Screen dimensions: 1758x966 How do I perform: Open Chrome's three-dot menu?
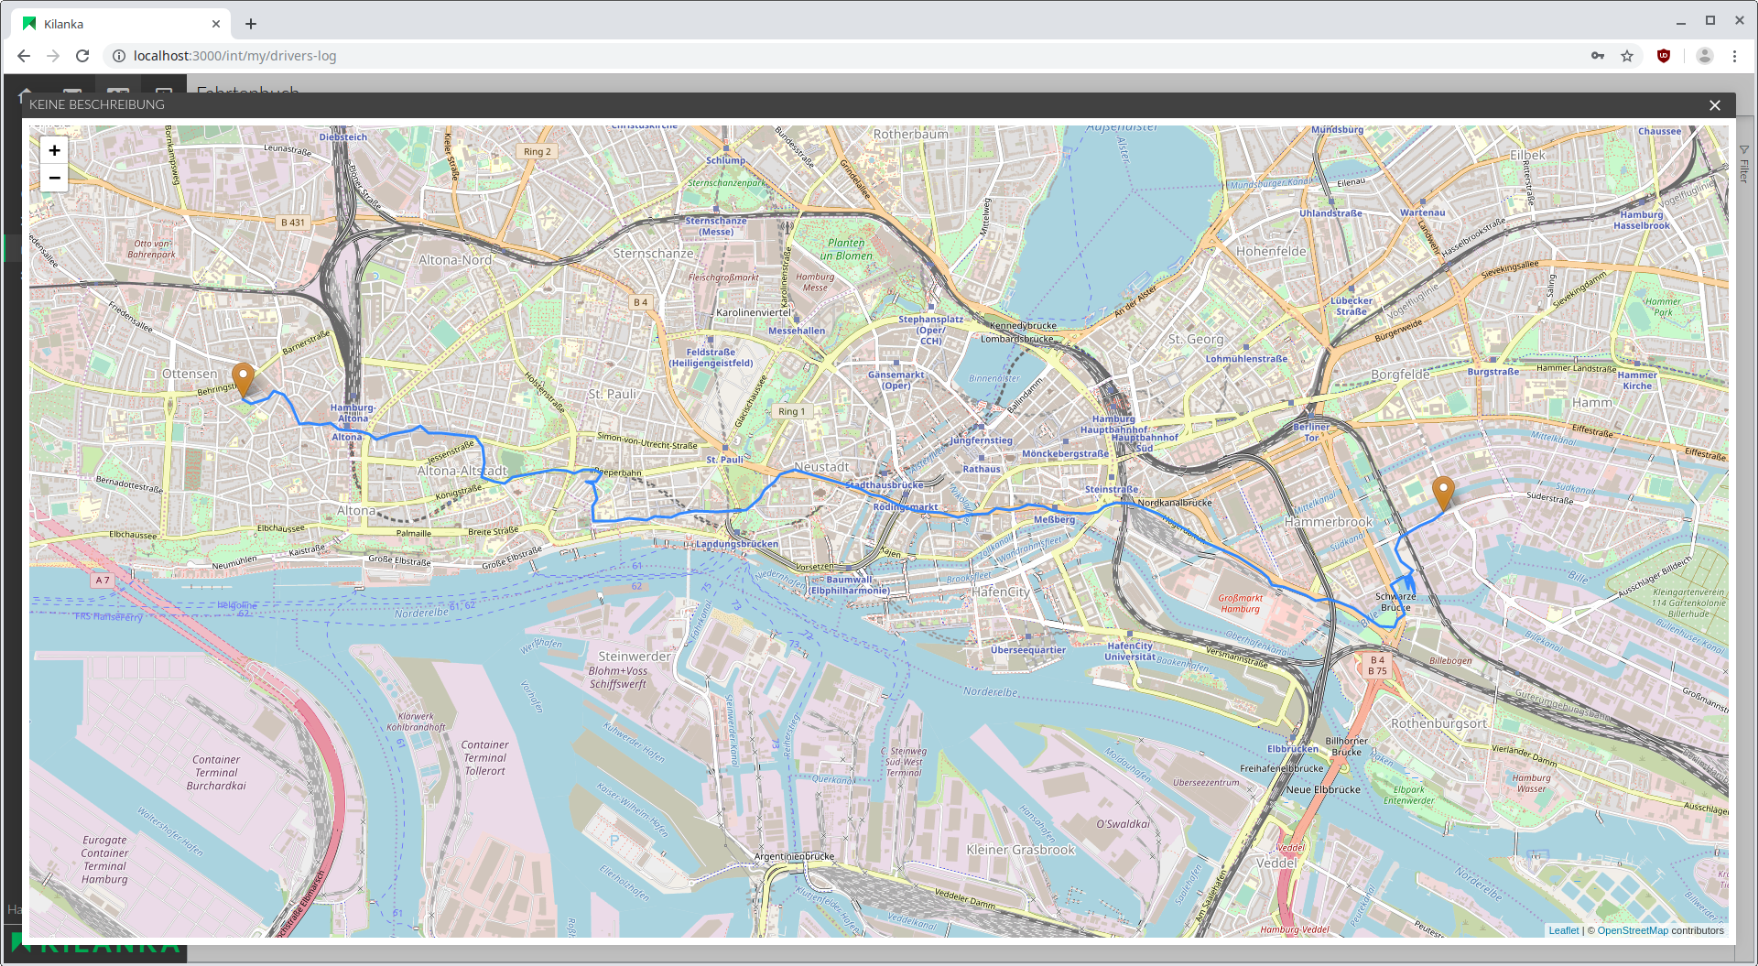(1735, 56)
